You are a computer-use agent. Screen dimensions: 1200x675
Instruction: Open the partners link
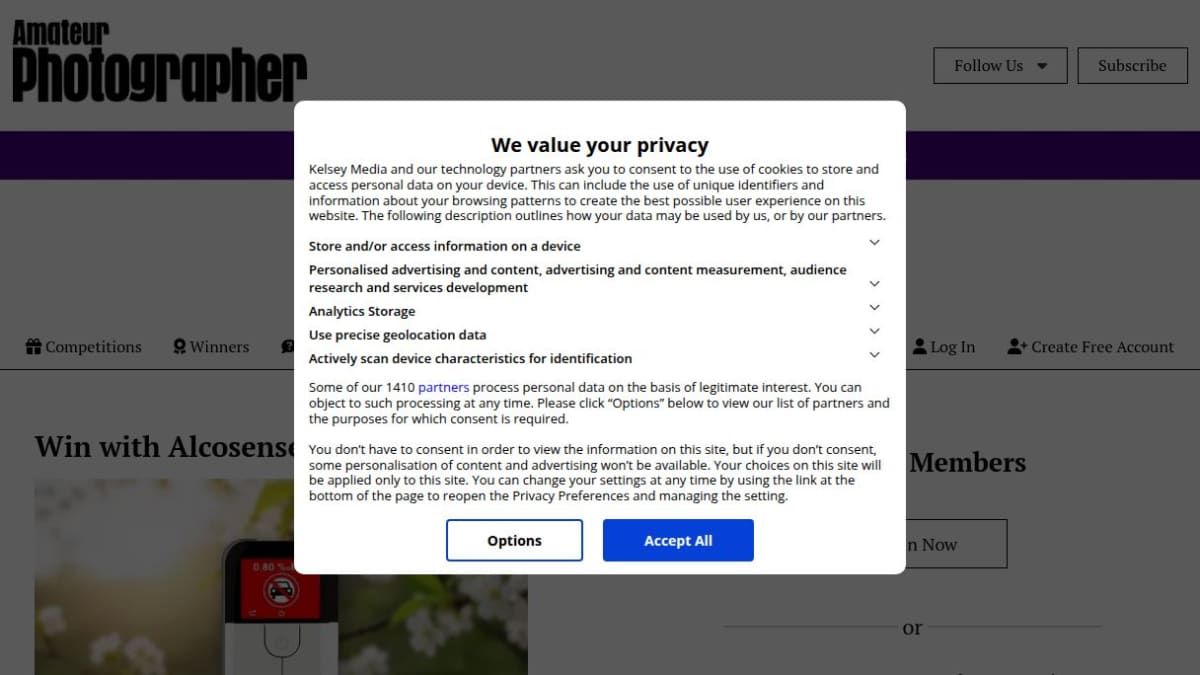click(x=443, y=387)
